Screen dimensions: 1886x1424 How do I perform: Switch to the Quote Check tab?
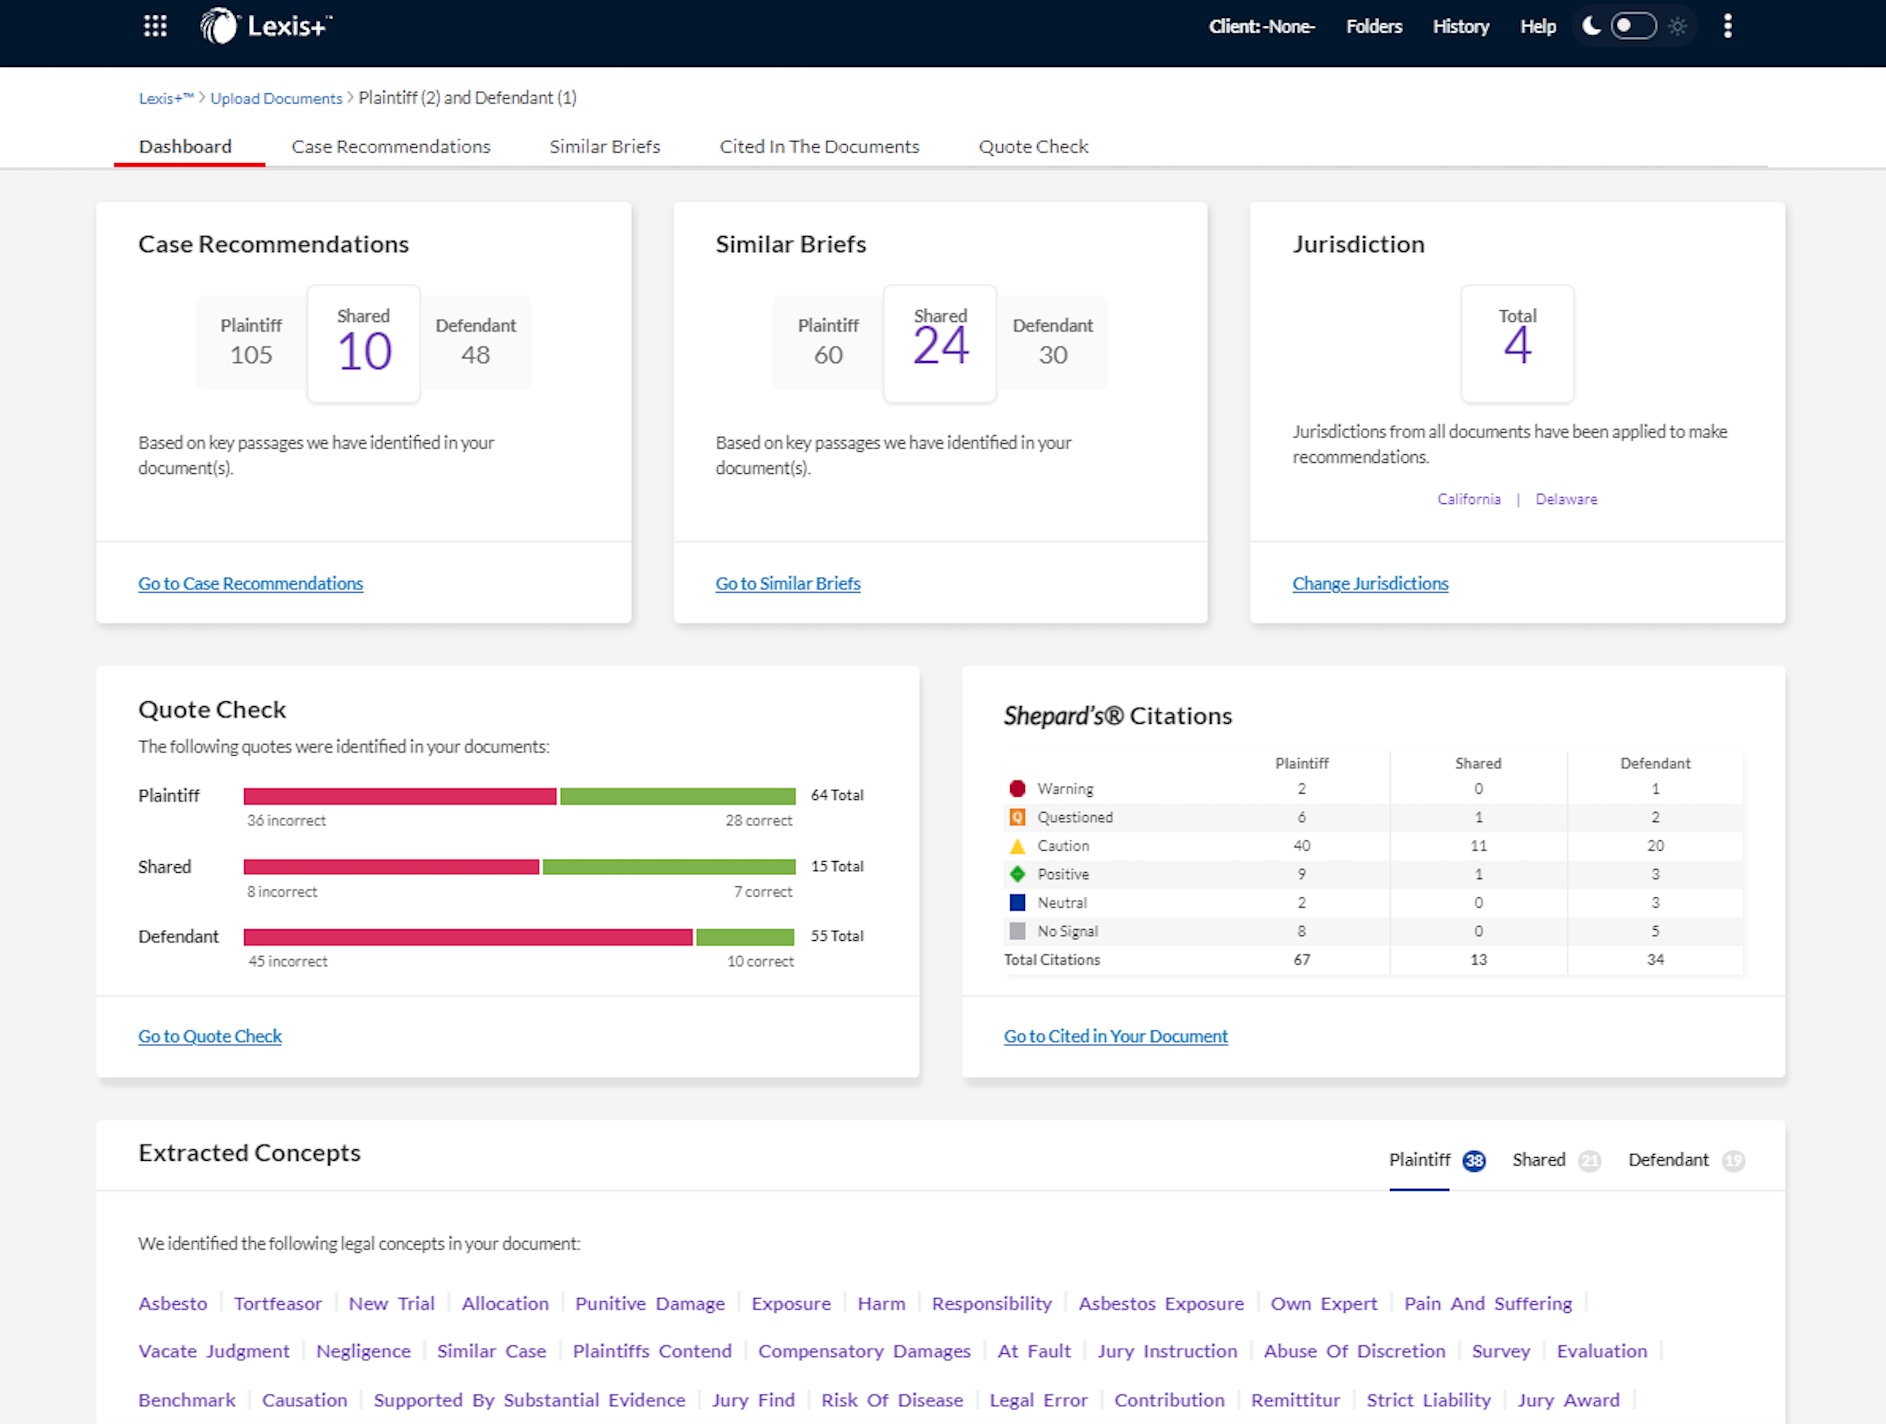pos(1033,147)
